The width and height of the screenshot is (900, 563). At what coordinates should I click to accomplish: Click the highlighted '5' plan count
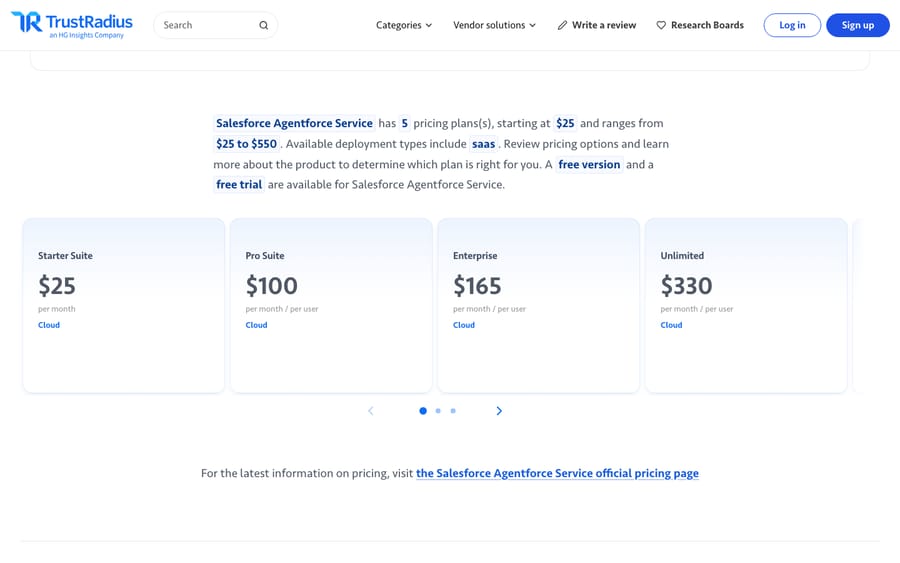click(x=405, y=123)
